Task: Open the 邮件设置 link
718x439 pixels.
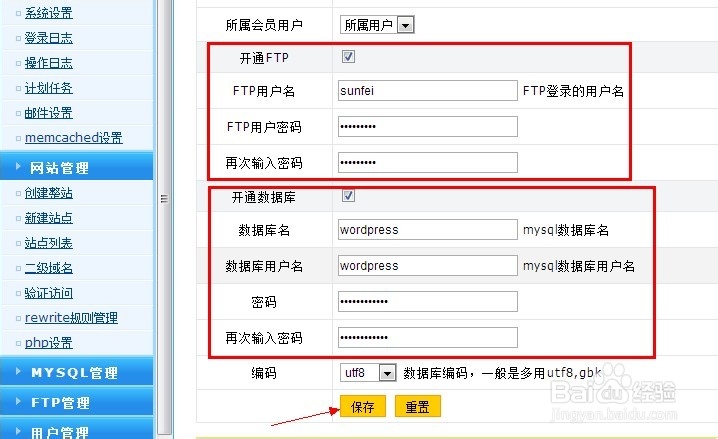Action: pyautogui.click(x=49, y=113)
